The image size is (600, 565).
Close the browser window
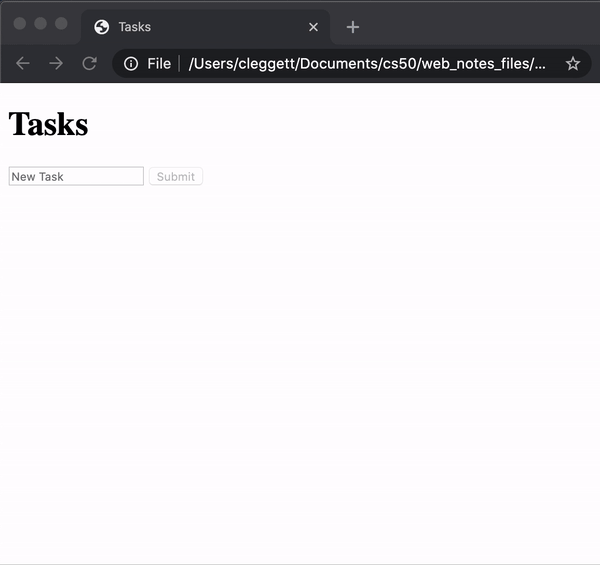pyautogui.click(x=20, y=24)
